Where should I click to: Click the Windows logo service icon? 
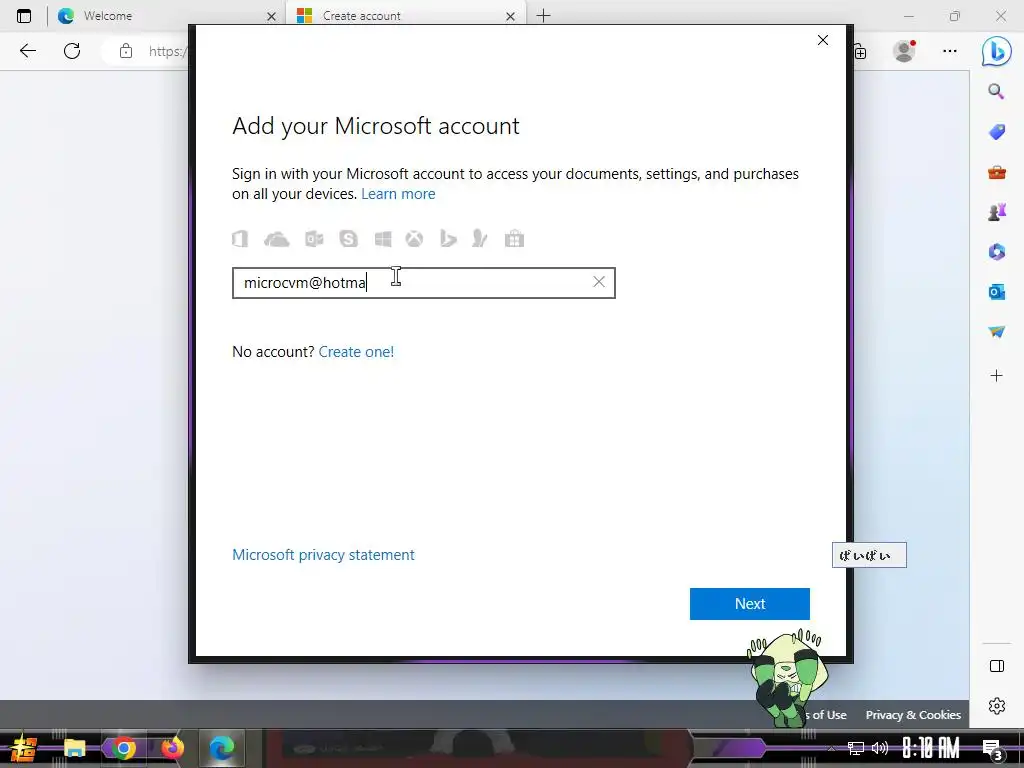point(383,239)
